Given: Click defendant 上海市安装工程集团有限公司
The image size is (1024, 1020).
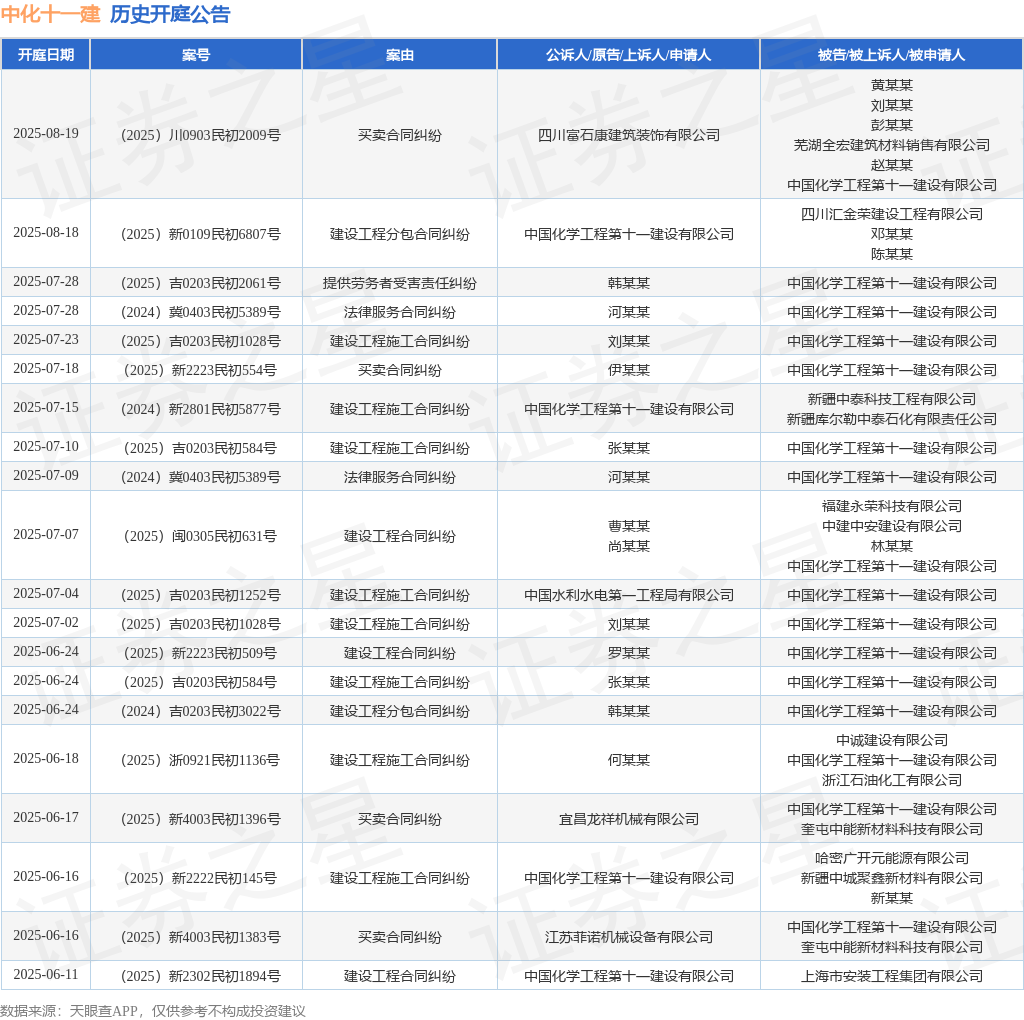Looking at the screenshot, I should click(x=891, y=976).
